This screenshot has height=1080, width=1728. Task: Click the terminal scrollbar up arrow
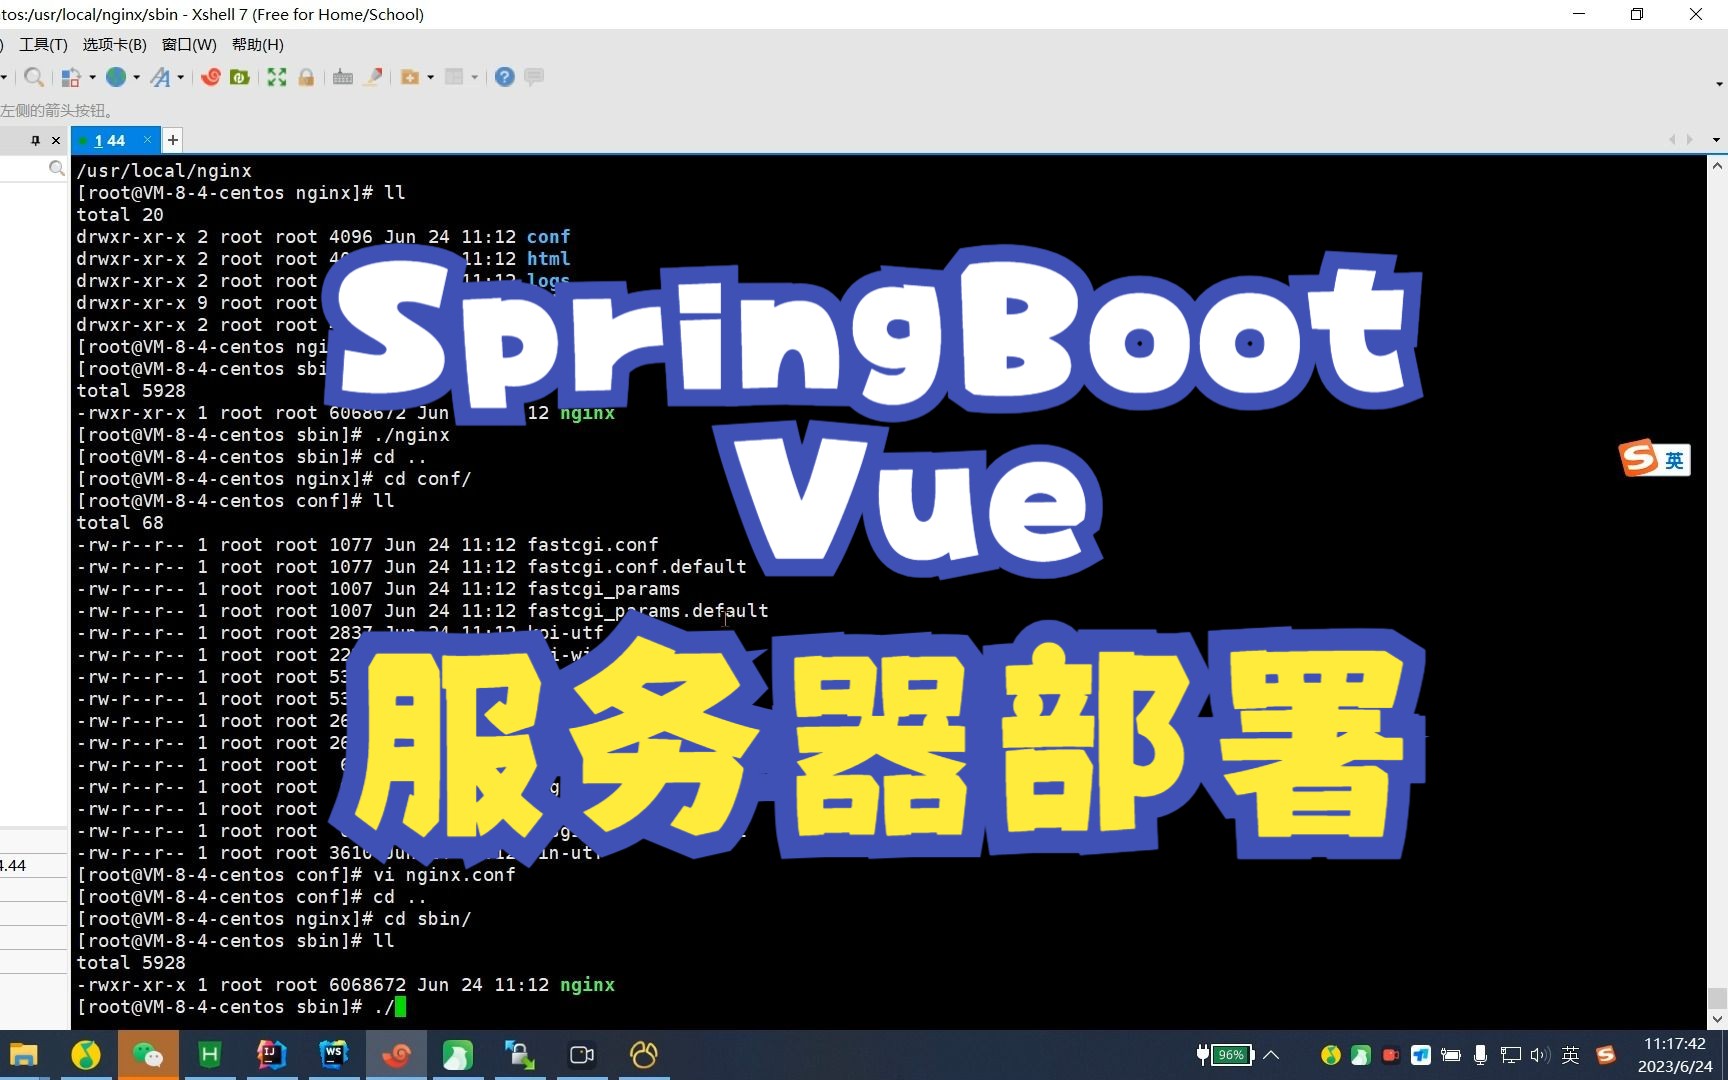tap(1717, 167)
